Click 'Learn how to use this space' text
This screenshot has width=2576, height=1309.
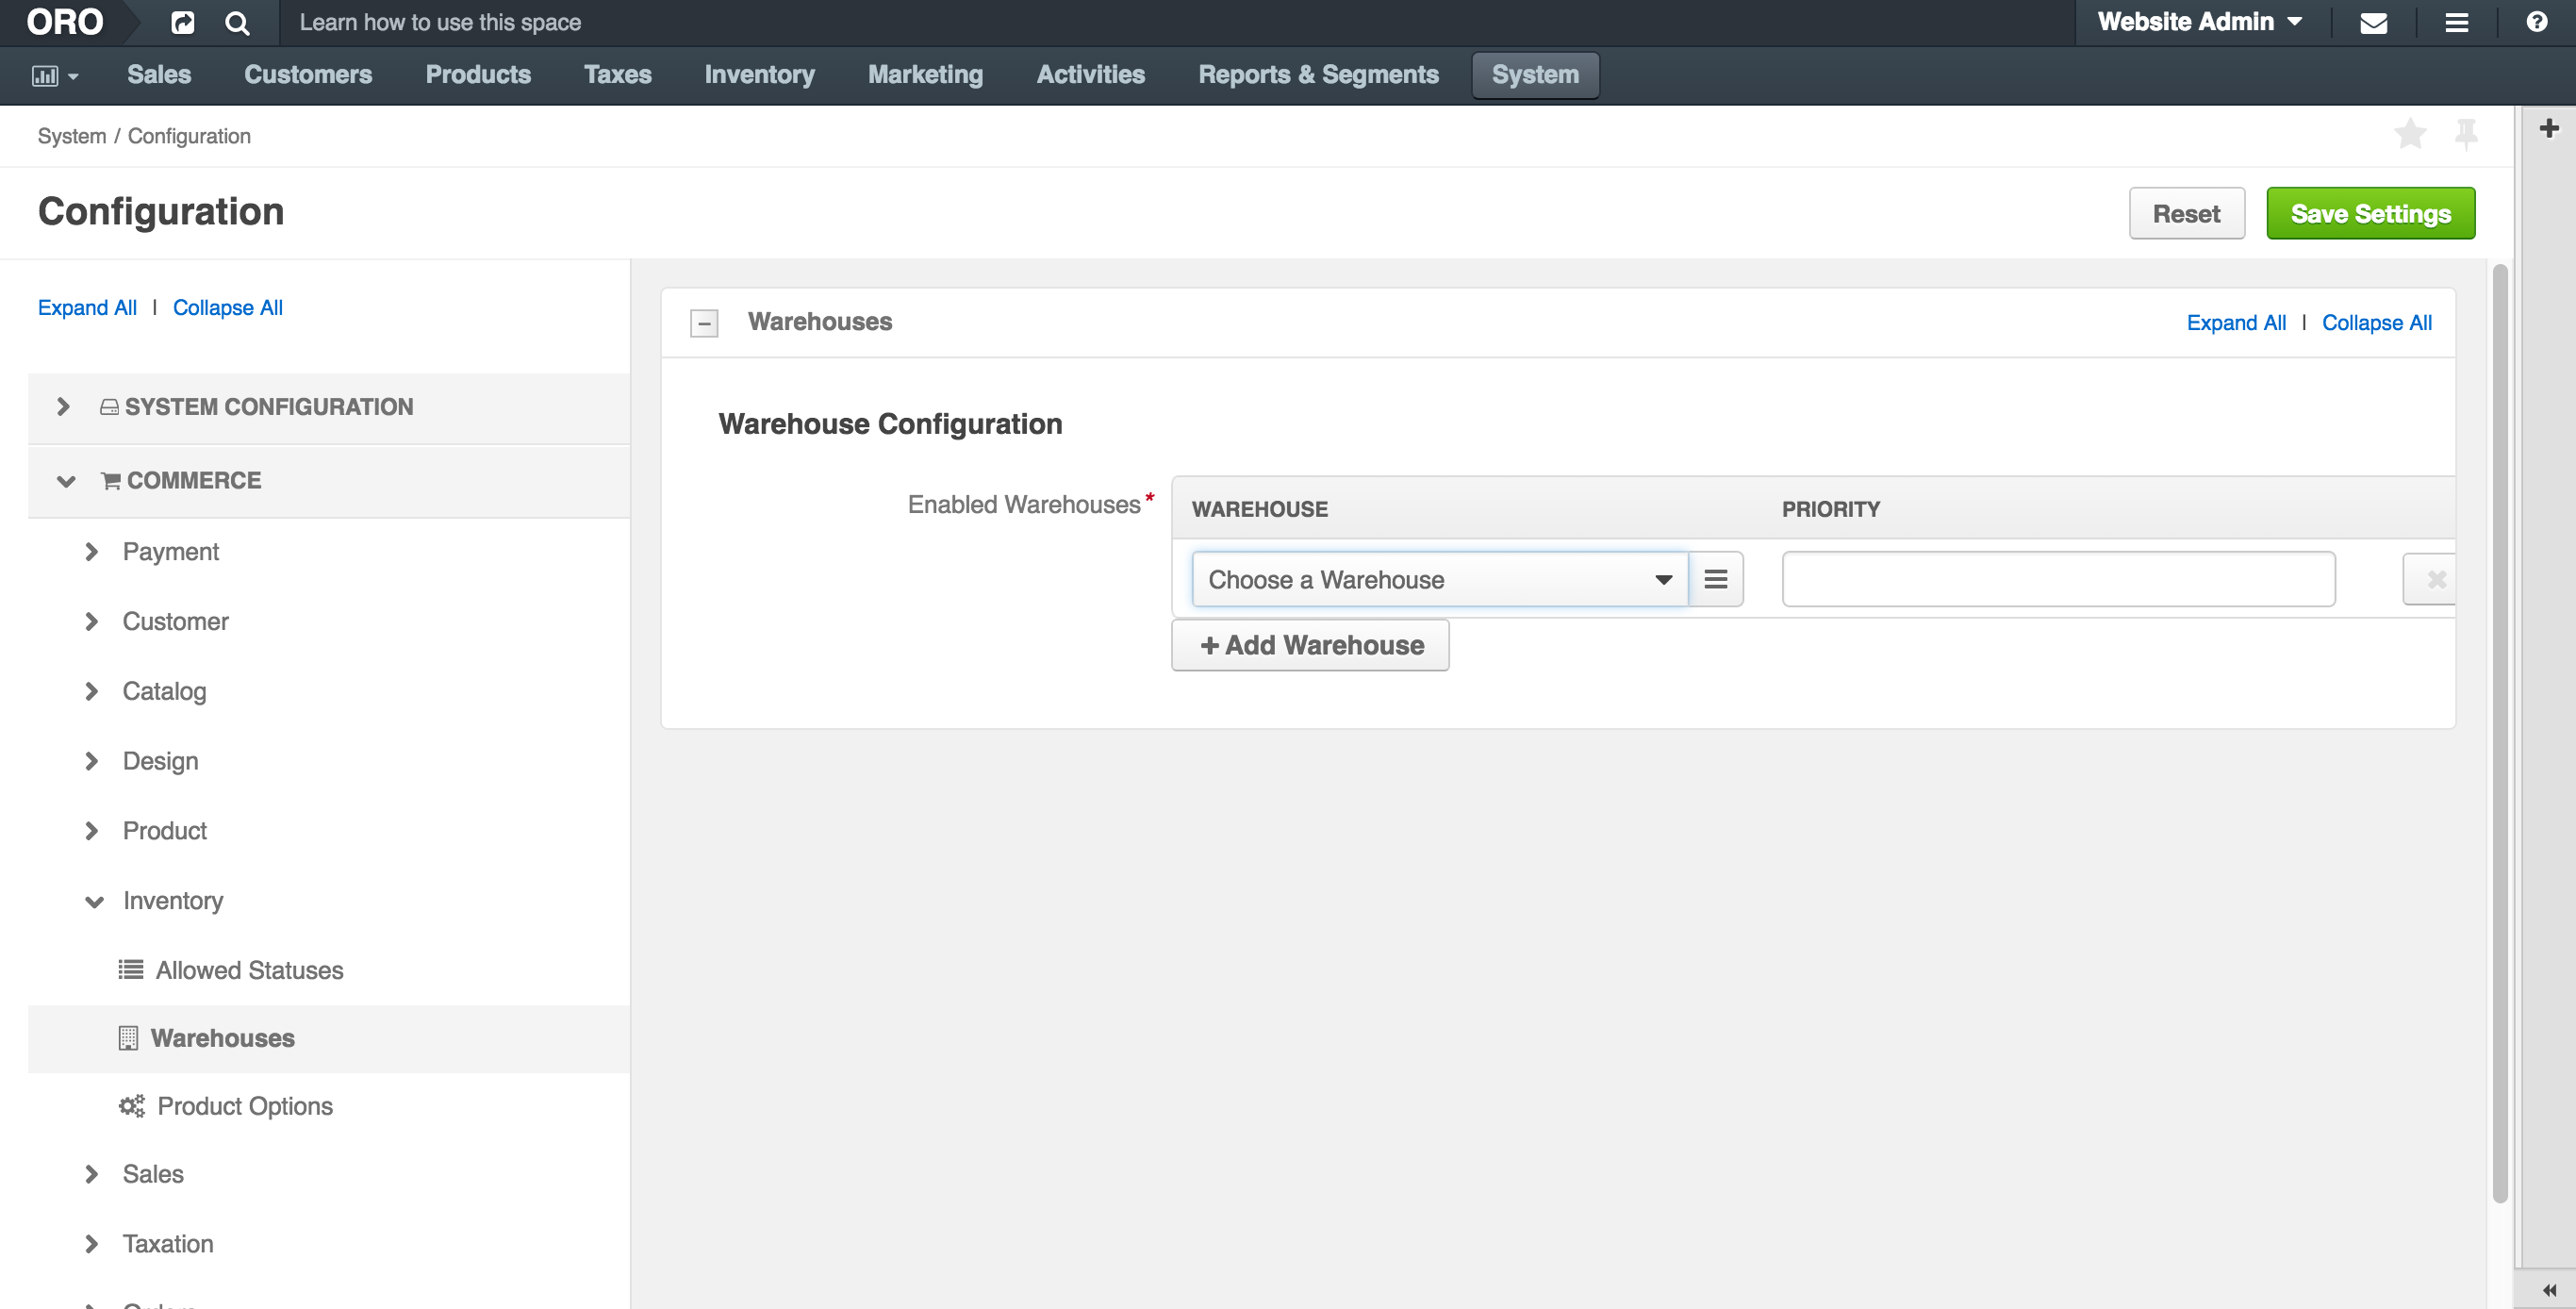440,22
